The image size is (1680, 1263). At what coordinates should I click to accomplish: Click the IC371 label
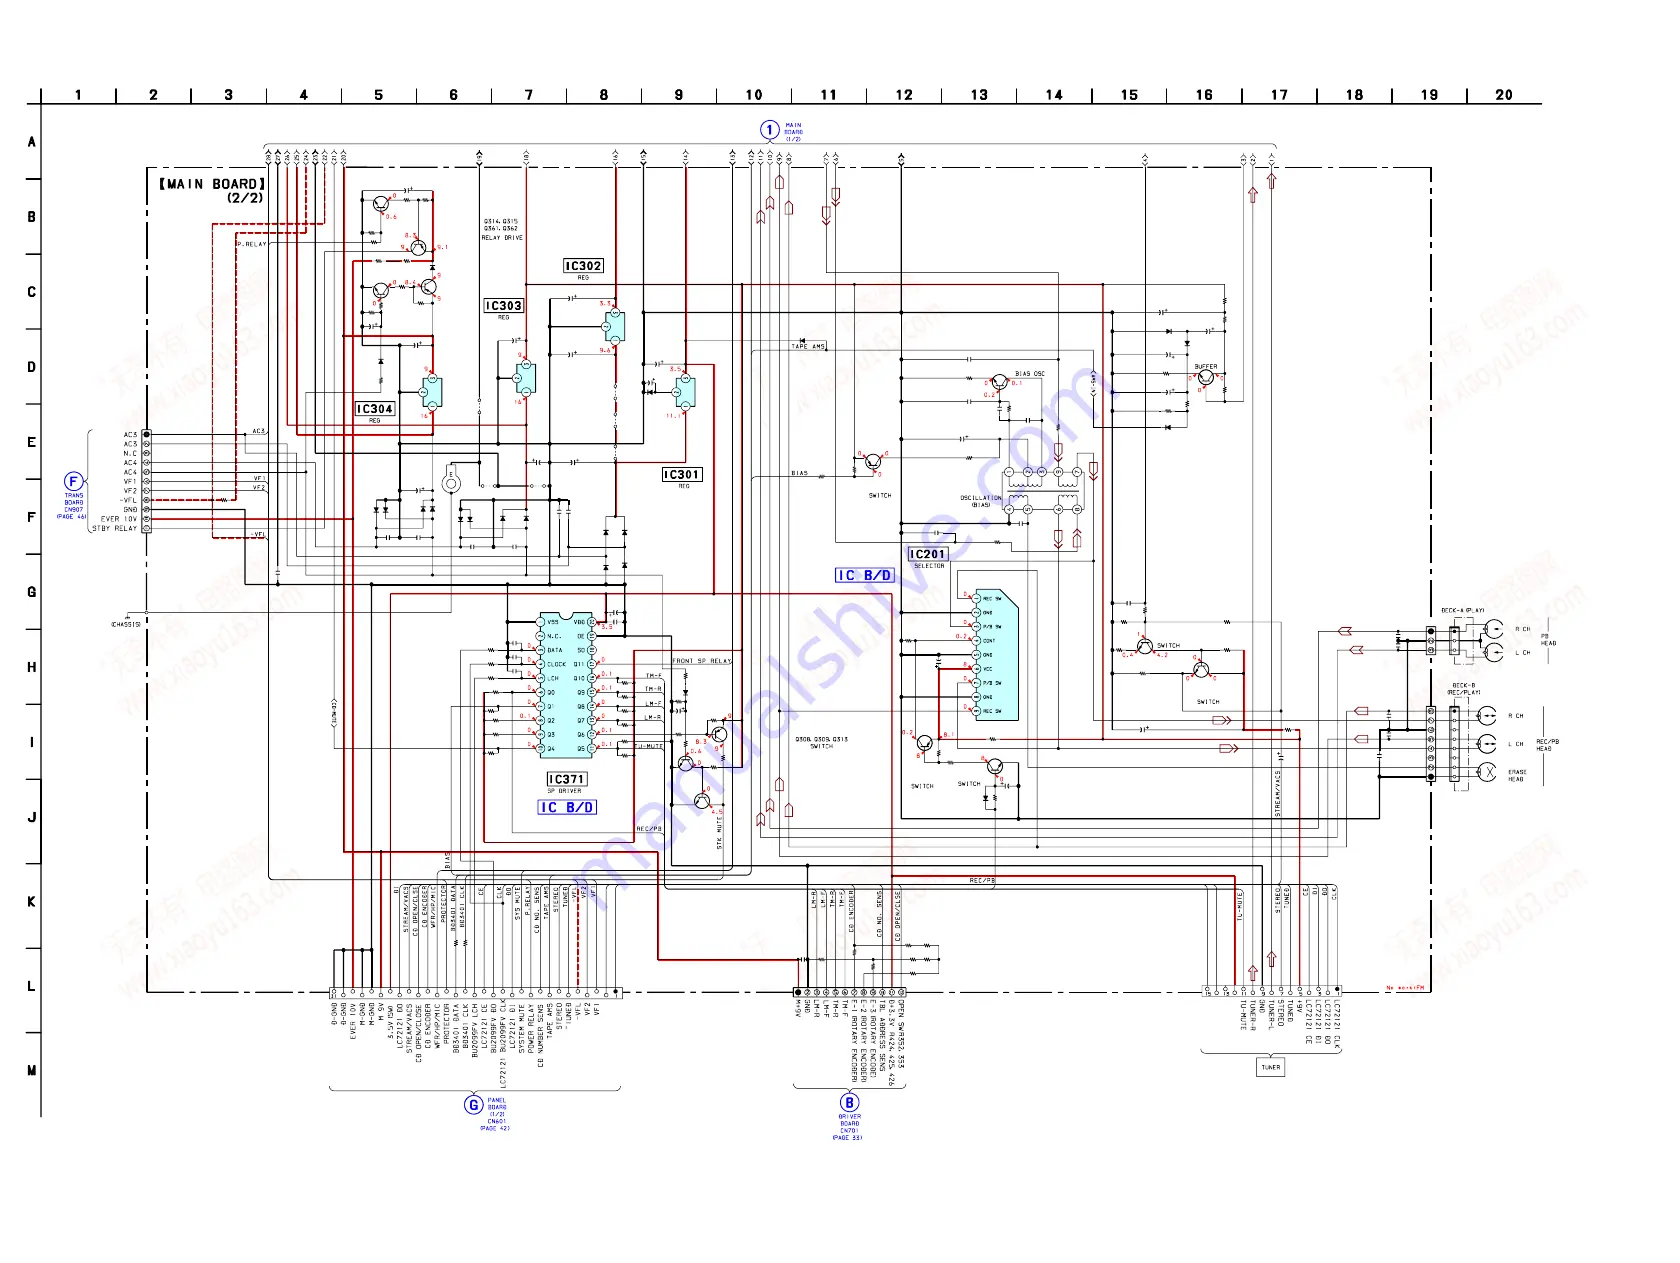point(566,779)
